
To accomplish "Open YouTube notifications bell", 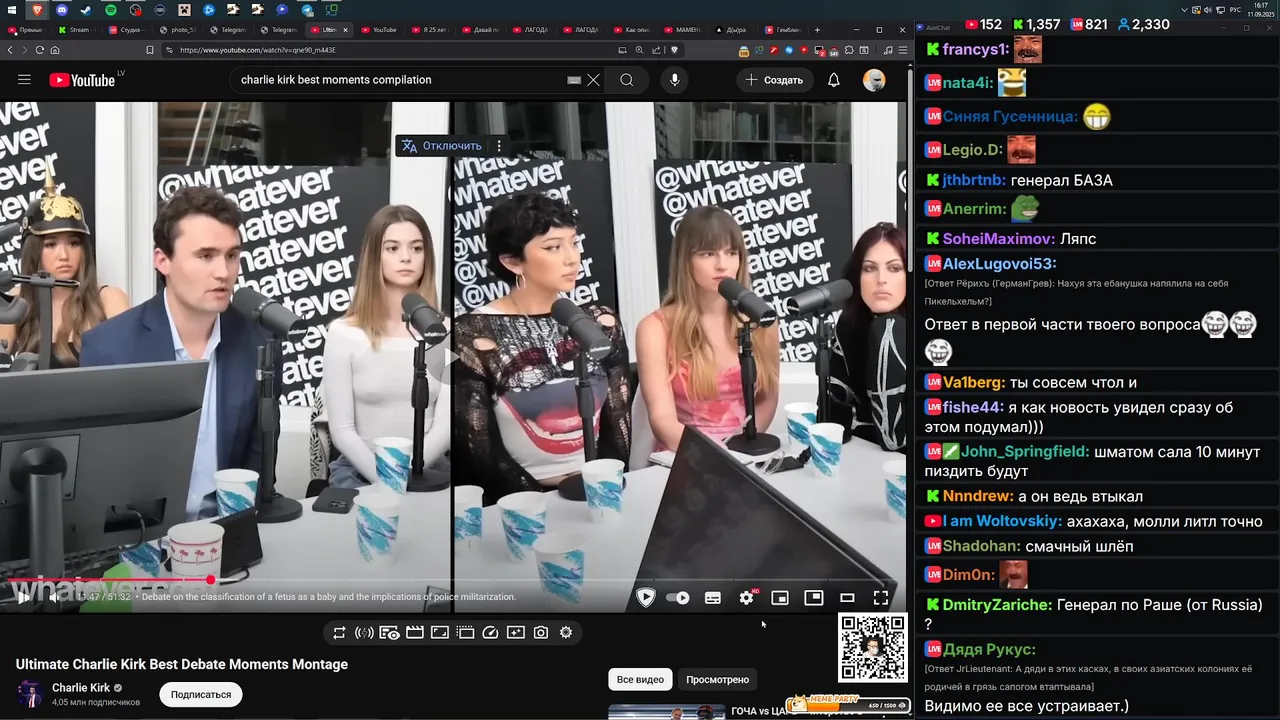I will (x=834, y=80).
